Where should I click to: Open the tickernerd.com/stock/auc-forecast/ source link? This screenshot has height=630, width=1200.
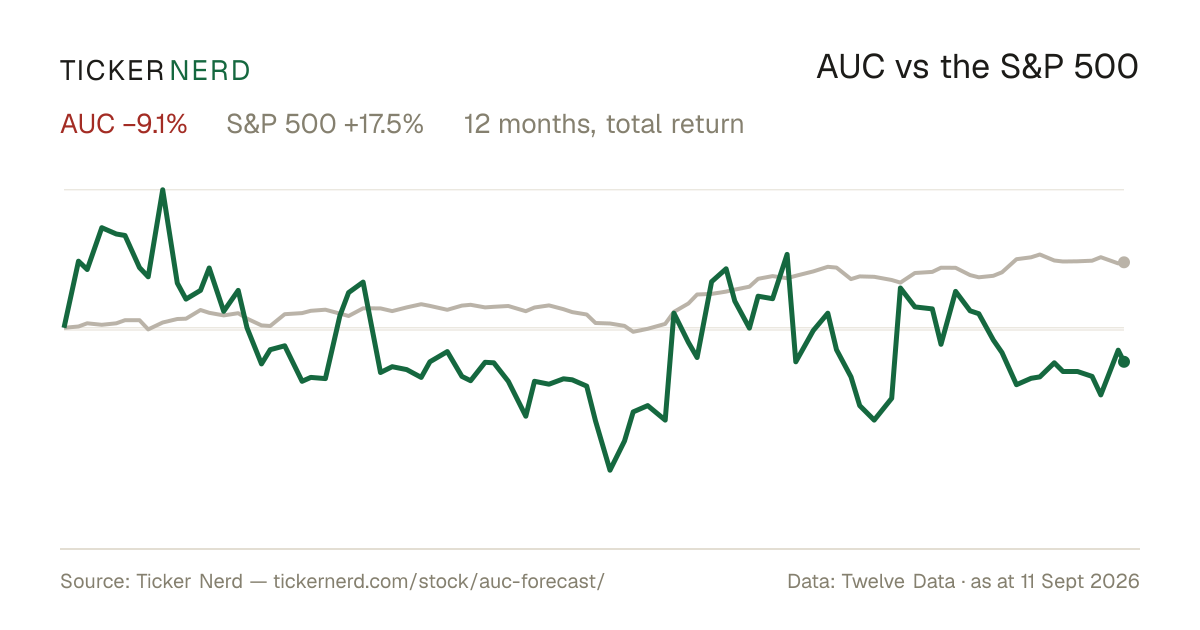[439, 581]
